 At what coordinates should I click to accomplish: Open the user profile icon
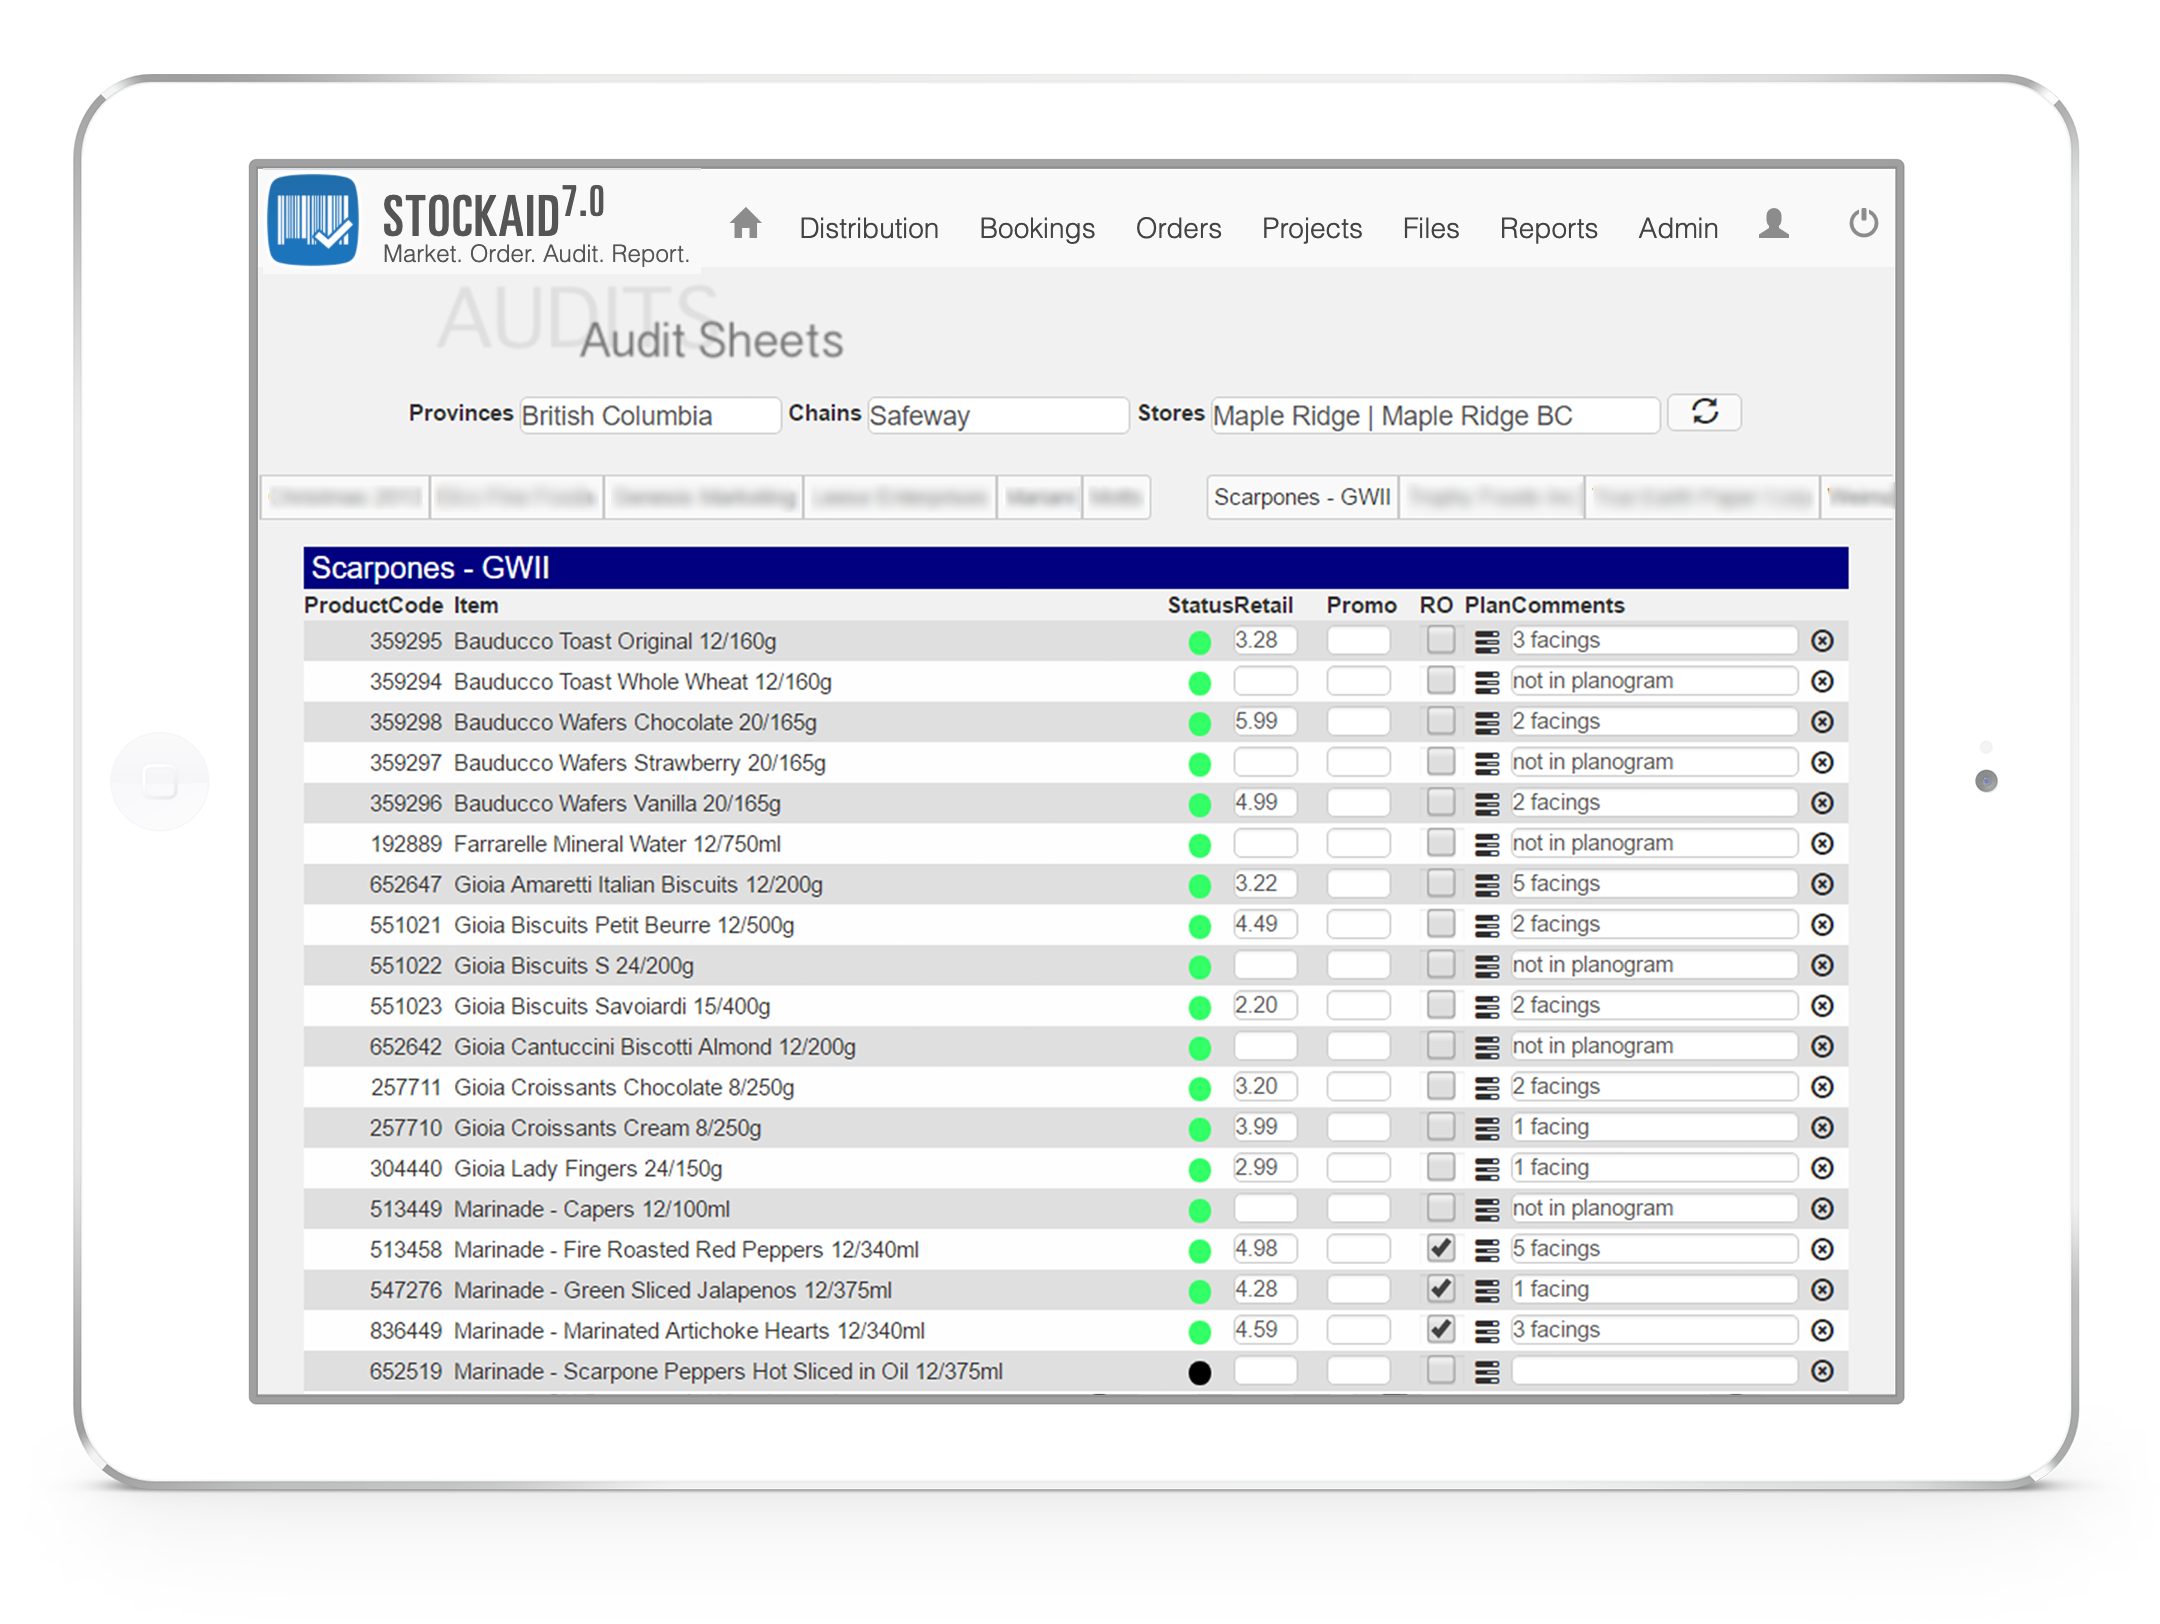[x=1773, y=223]
